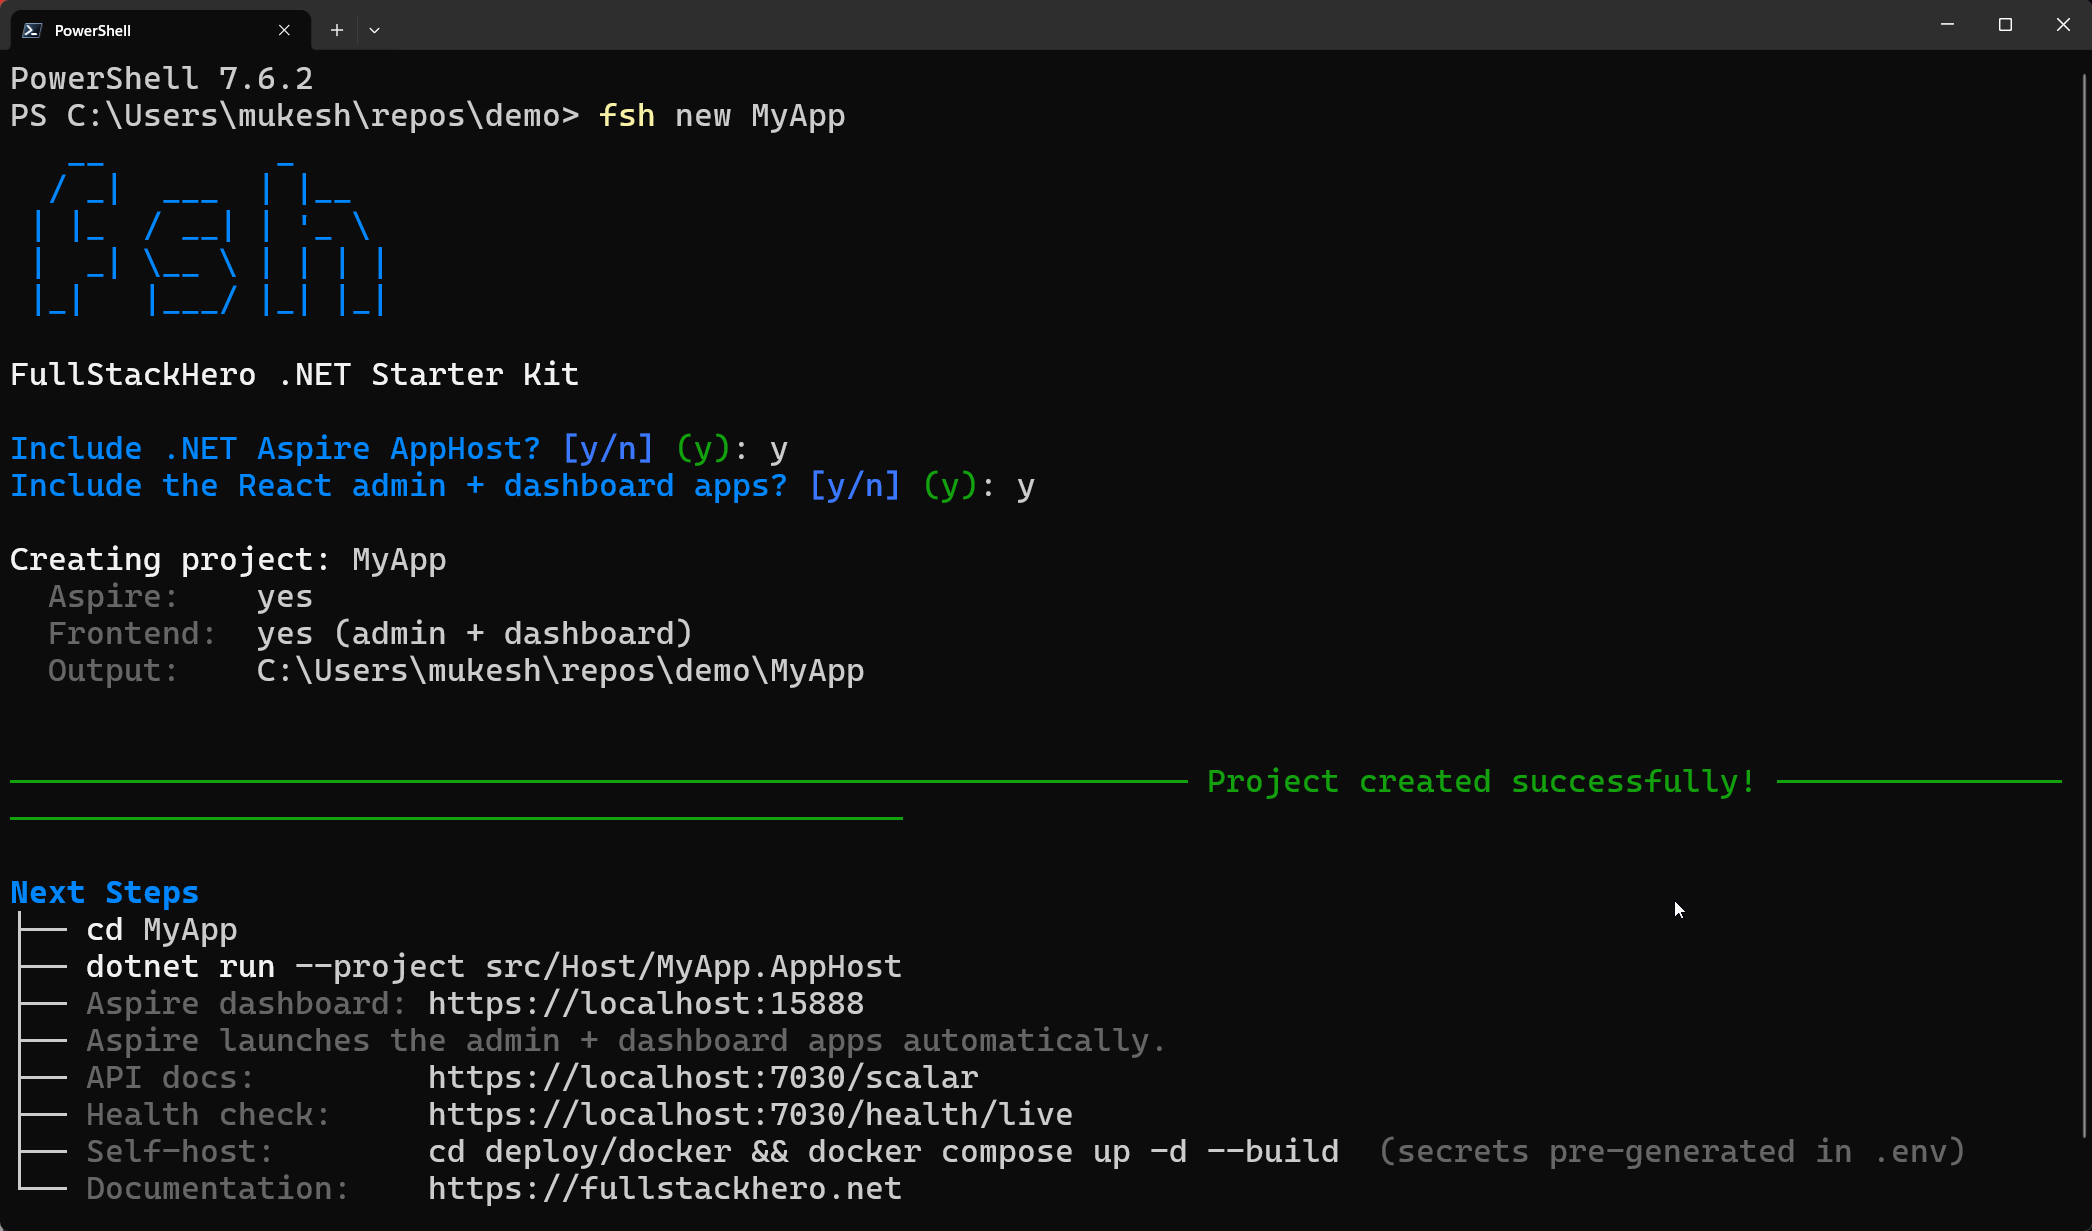Click 'Include the React admin + dashboard apps?' prompt

click(x=398, y=486)
